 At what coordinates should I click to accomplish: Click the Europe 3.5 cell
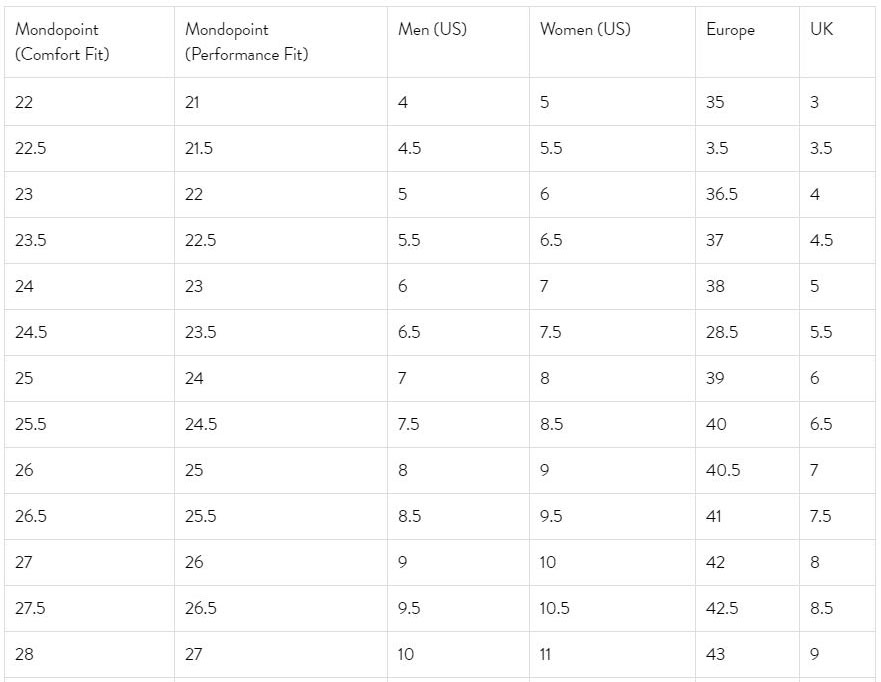coord(717,149)
